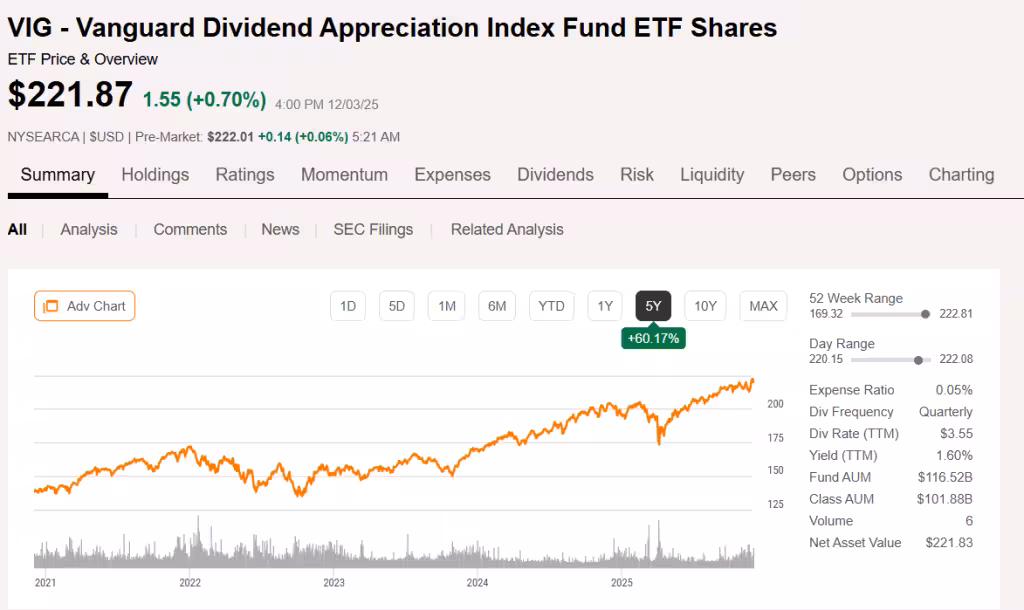Image resolution: width=1024 pixels, height=610 pixels.
Task: Open the Options tab
Action: click(872, 175)
